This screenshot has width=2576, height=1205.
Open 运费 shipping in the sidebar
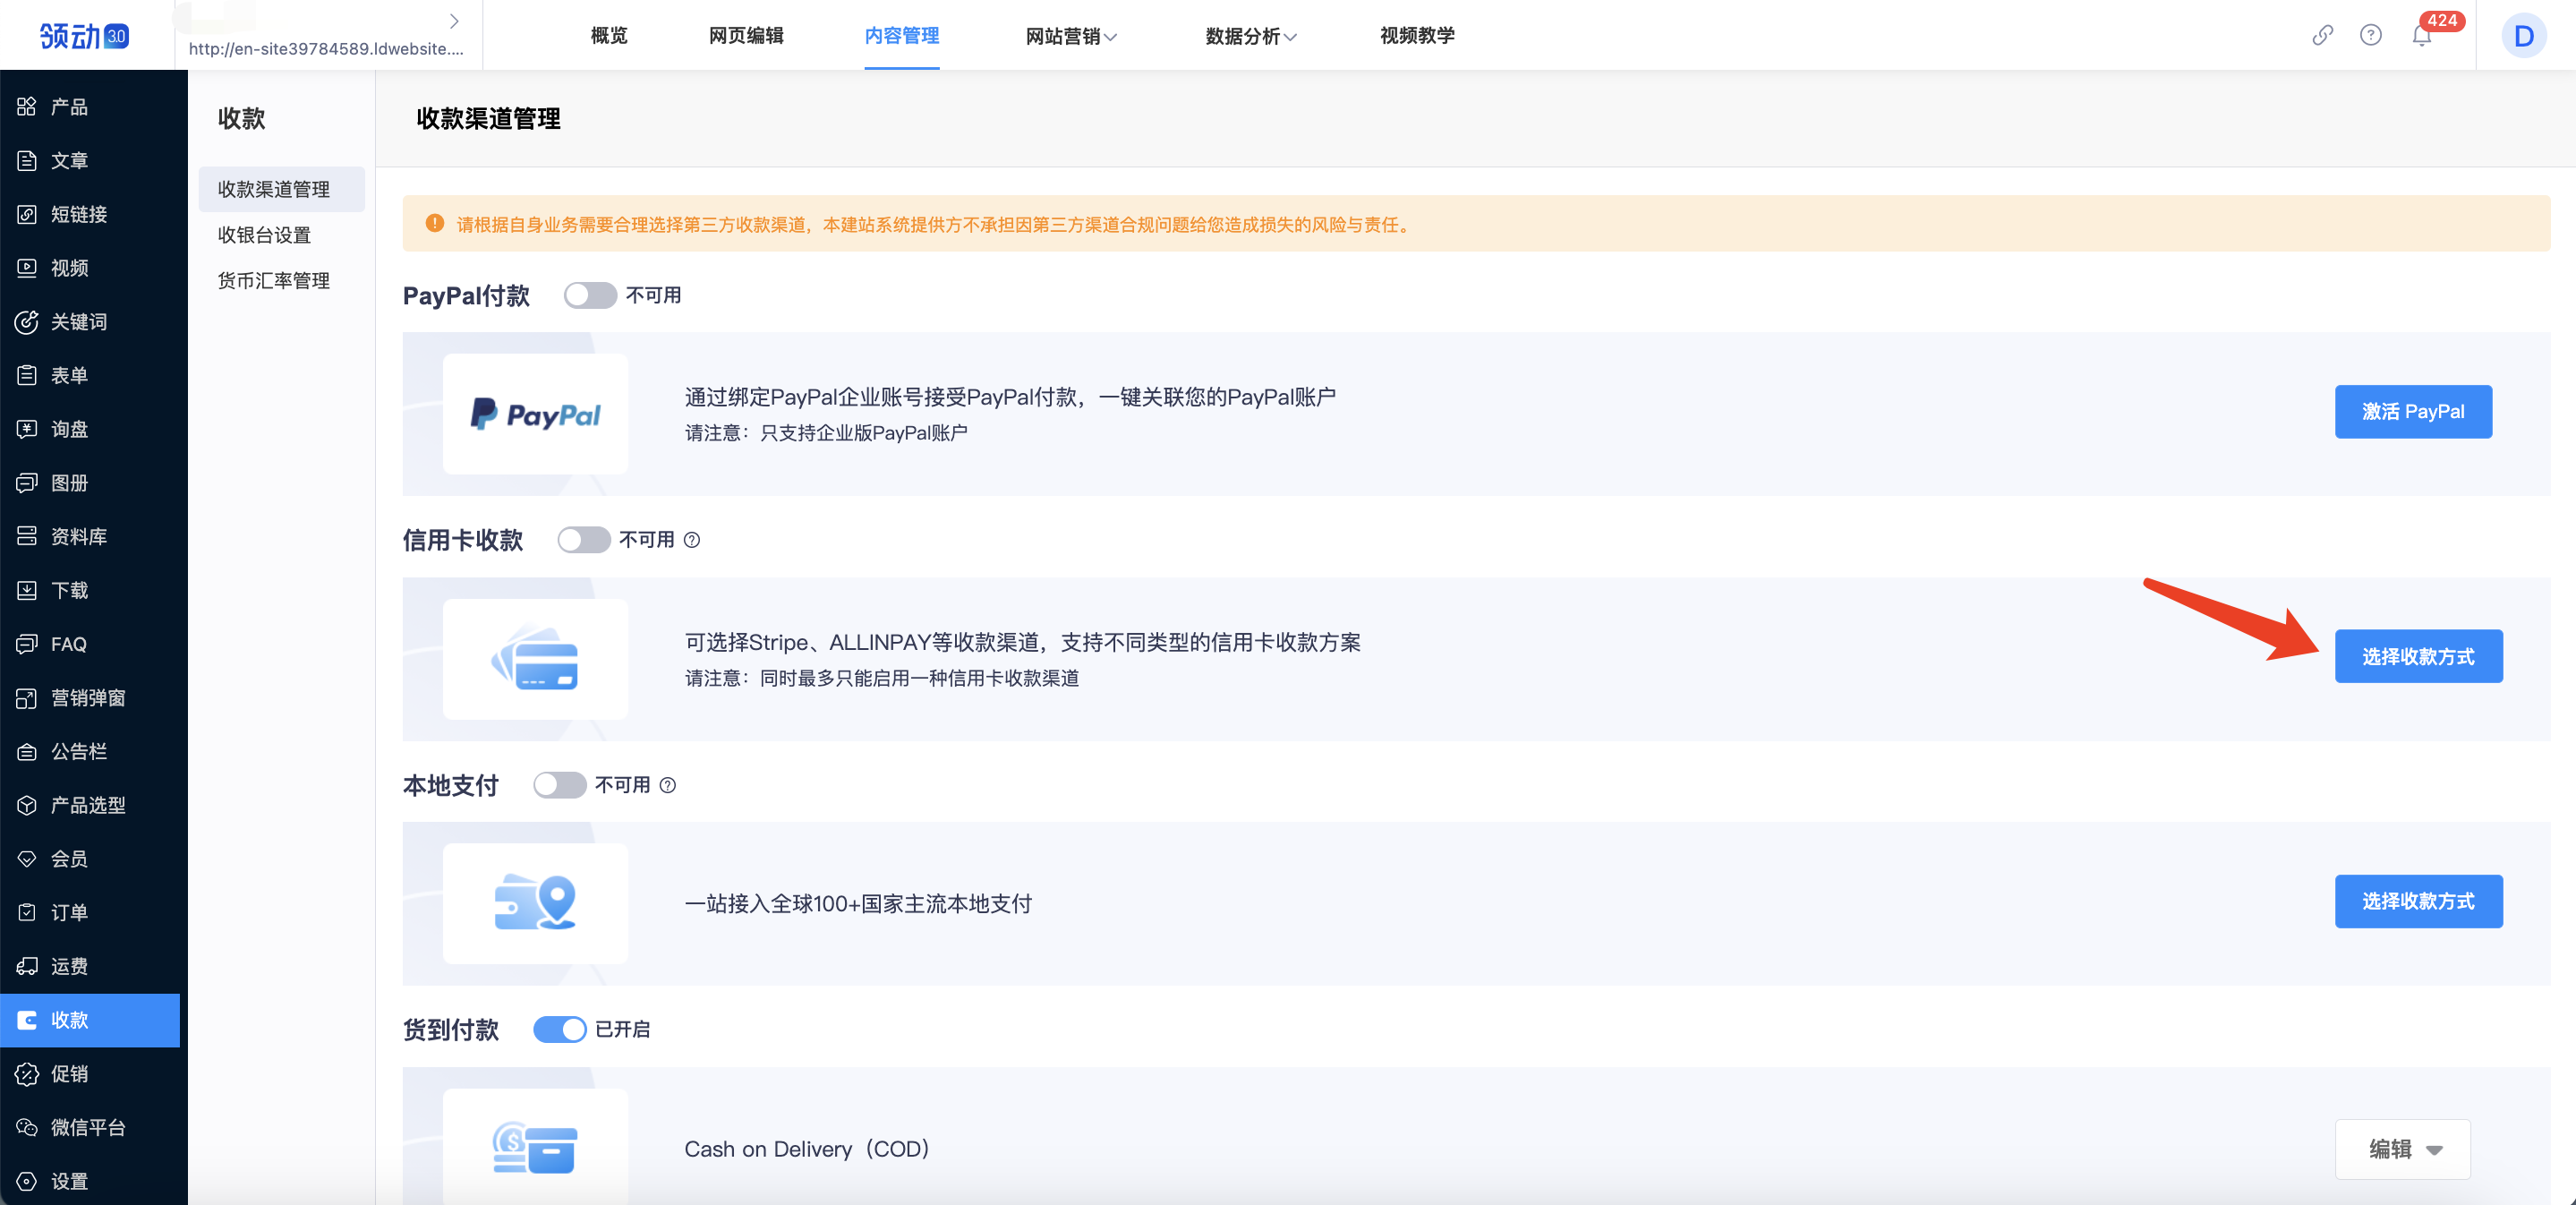pos(69,966)
